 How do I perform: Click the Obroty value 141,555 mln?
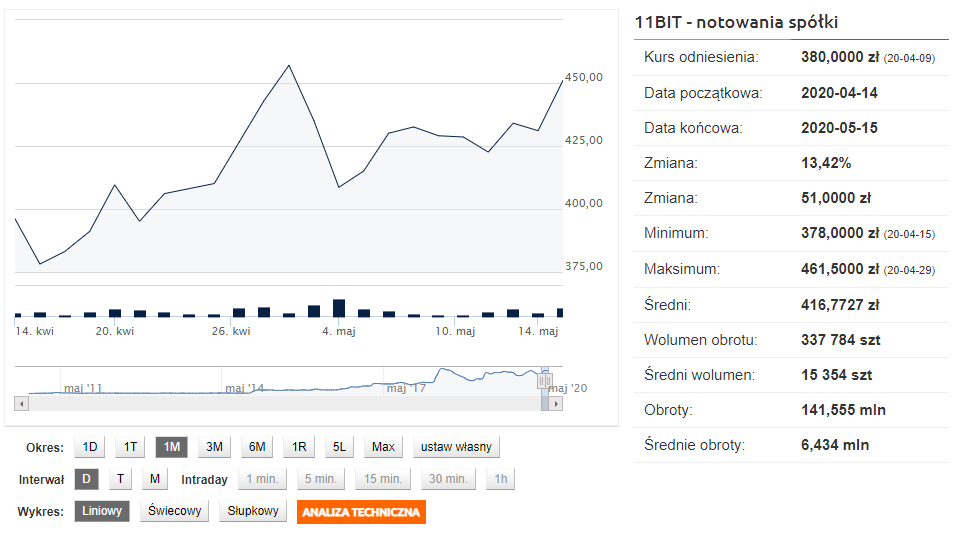tap(843, 410)
